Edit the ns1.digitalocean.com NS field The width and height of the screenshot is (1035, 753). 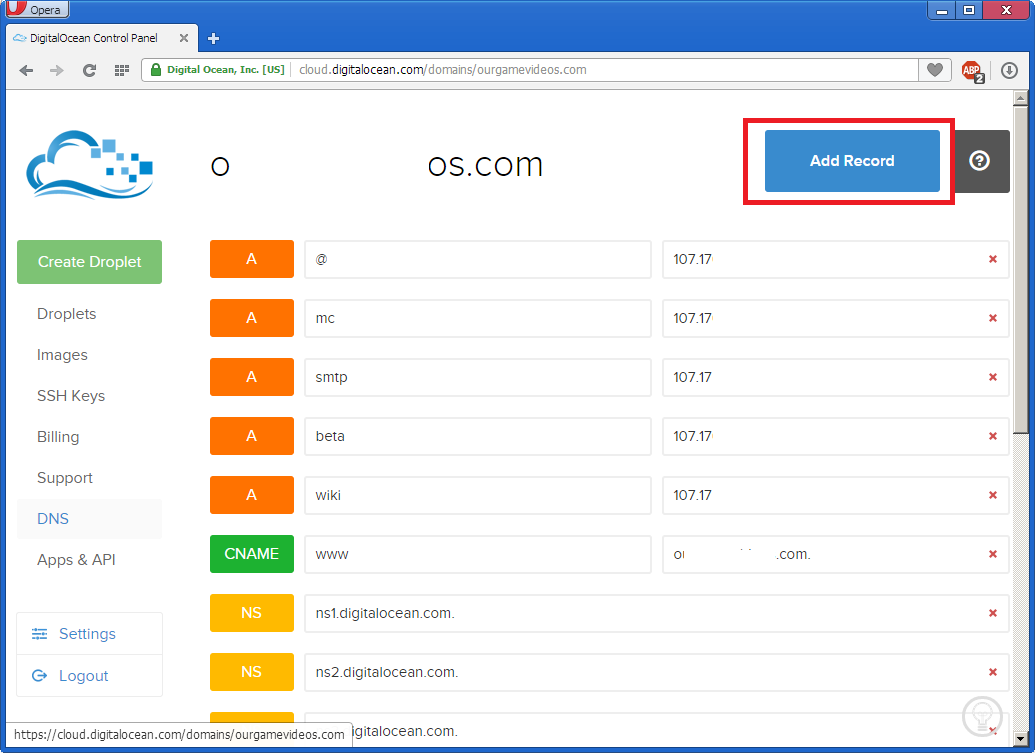[x=657, y=613]
